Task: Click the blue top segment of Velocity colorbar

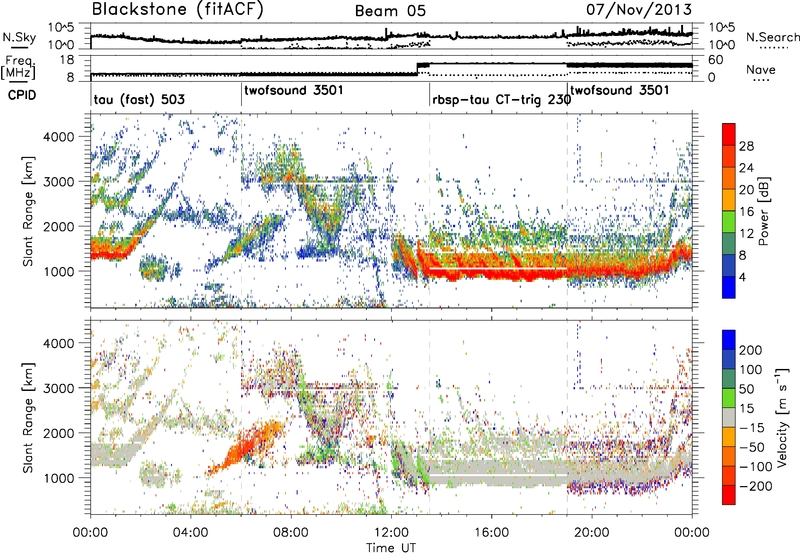Action: (x=729, y=340)
